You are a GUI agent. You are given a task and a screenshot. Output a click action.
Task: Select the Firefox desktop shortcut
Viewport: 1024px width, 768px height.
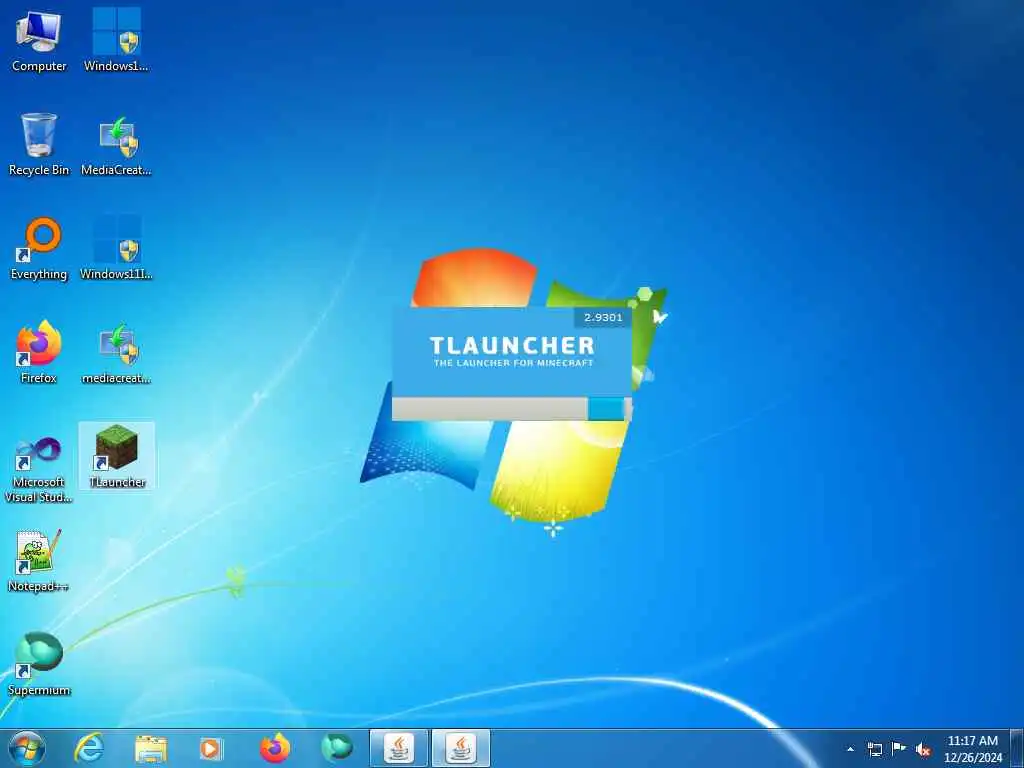(39, 352)
